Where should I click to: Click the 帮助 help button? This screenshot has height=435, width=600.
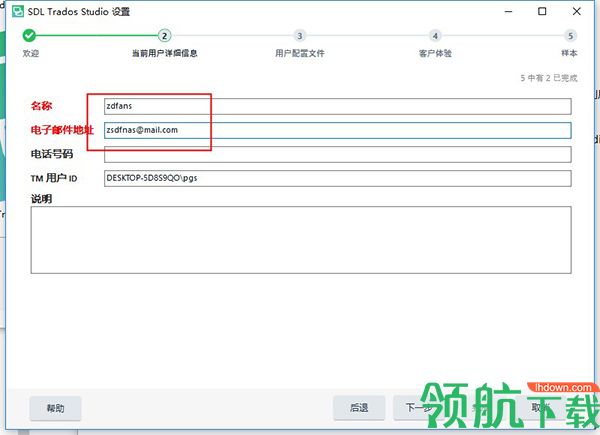55,408
